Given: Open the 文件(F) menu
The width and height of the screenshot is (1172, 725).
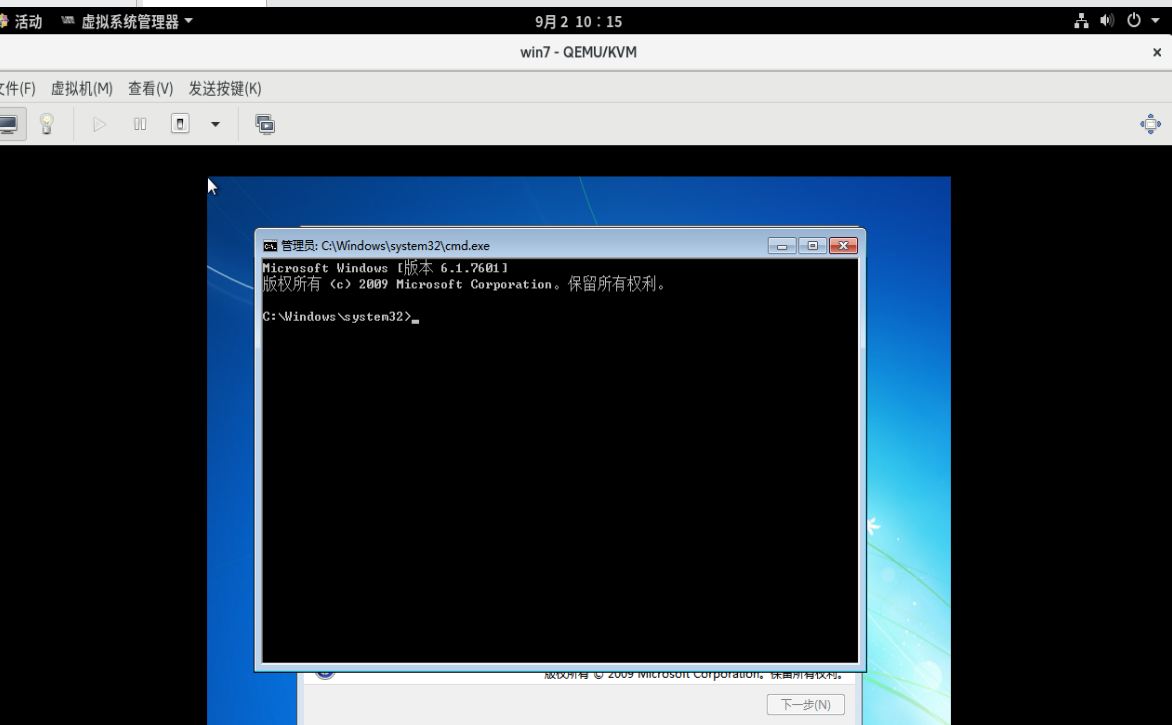Looking at the screenshot, I should click(x=16, y=89).
